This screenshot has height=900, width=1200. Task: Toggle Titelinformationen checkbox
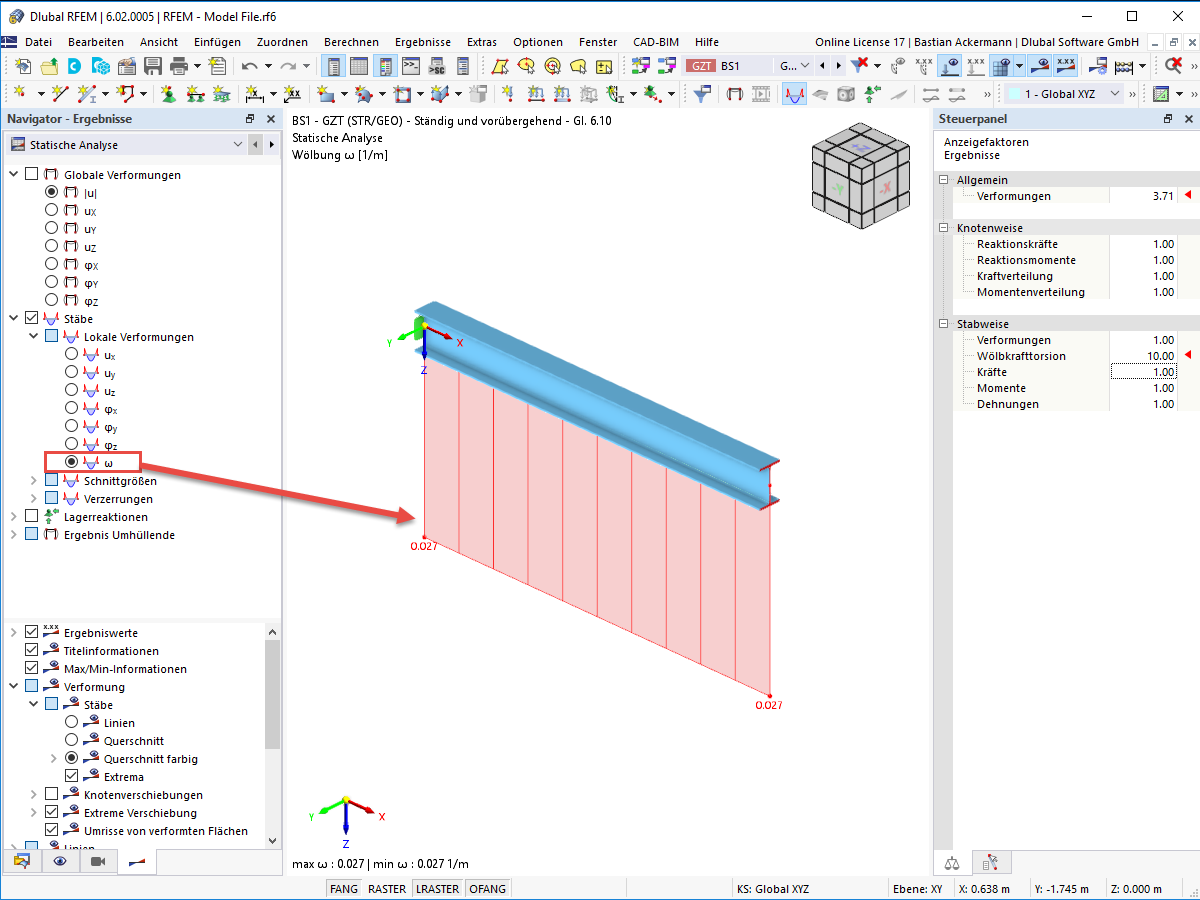coord(31,651)
